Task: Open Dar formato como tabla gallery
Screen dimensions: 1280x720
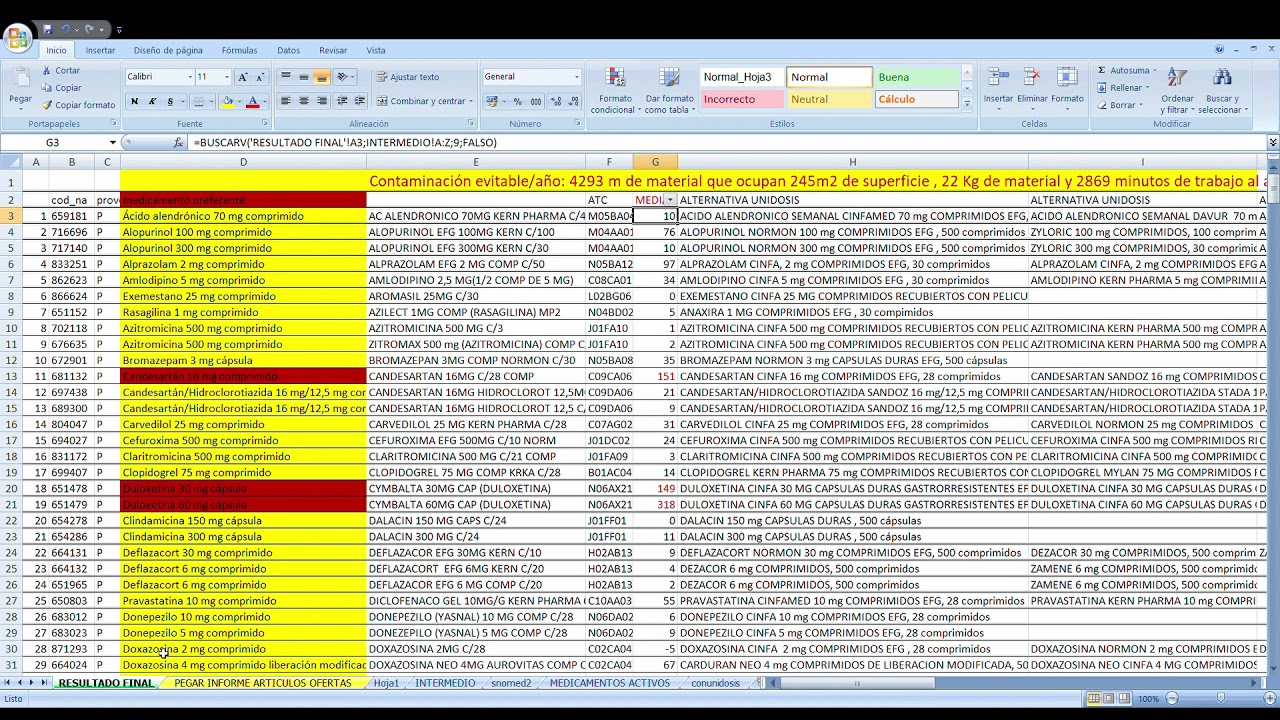Action: (x=669, y=90)
